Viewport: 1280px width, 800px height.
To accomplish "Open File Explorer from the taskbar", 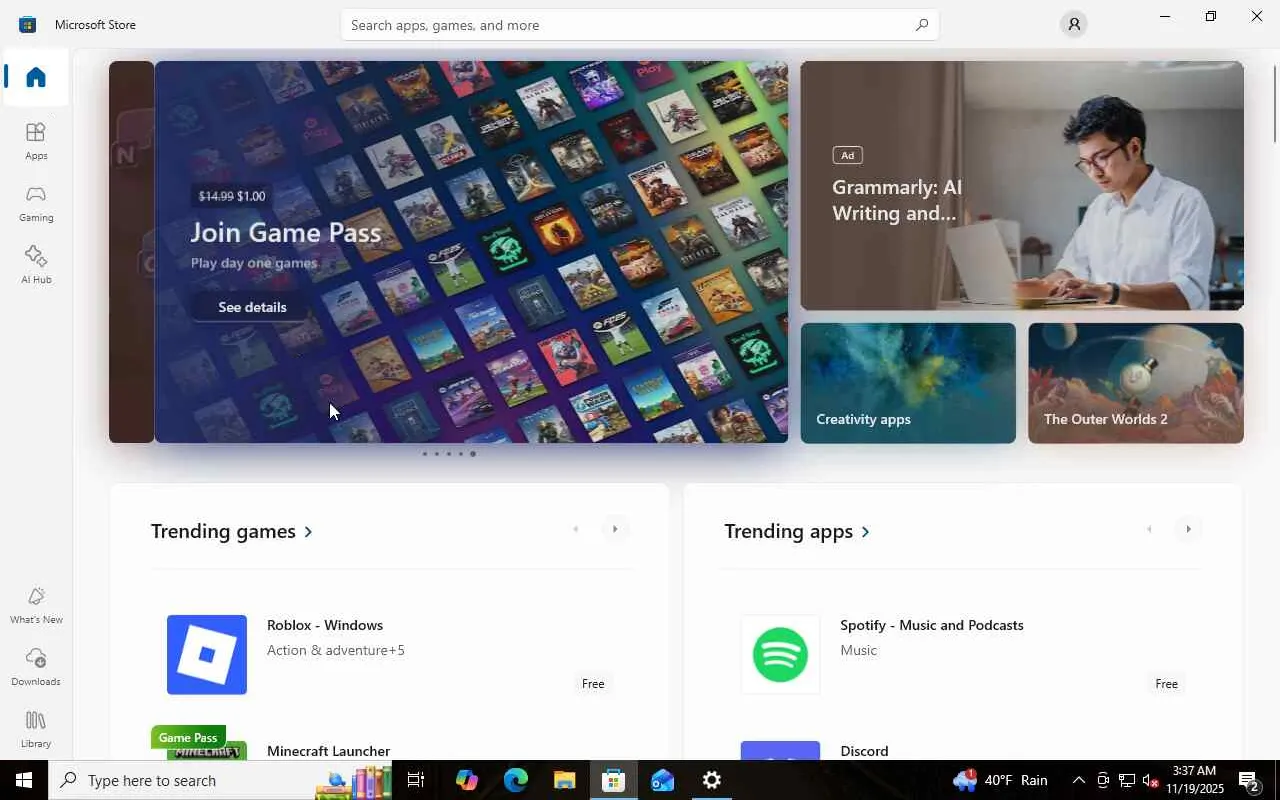I will (565, 780).
